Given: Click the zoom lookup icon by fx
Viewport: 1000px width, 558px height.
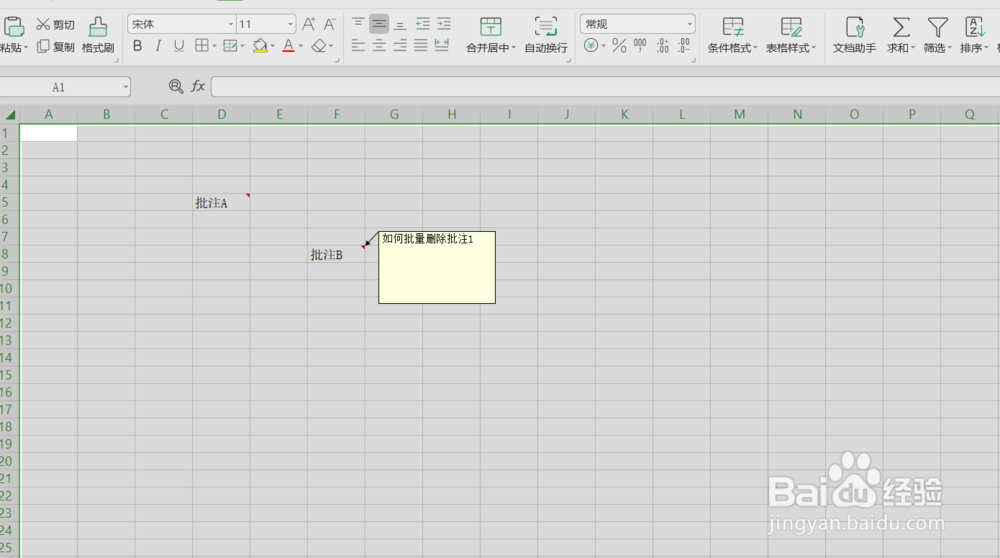Looking at the screenshot, I should (176, 86).
